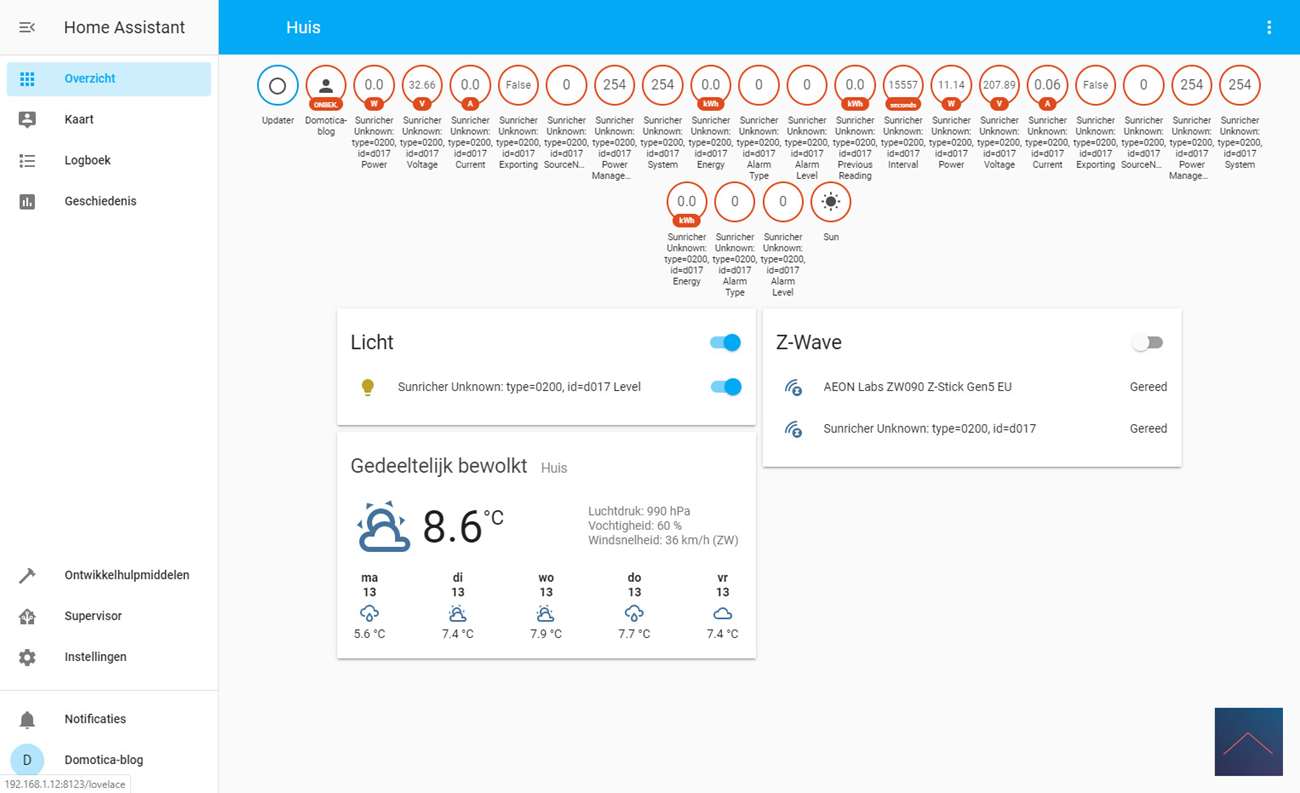Open the Domotica-blog user profile

coord(103,760)
